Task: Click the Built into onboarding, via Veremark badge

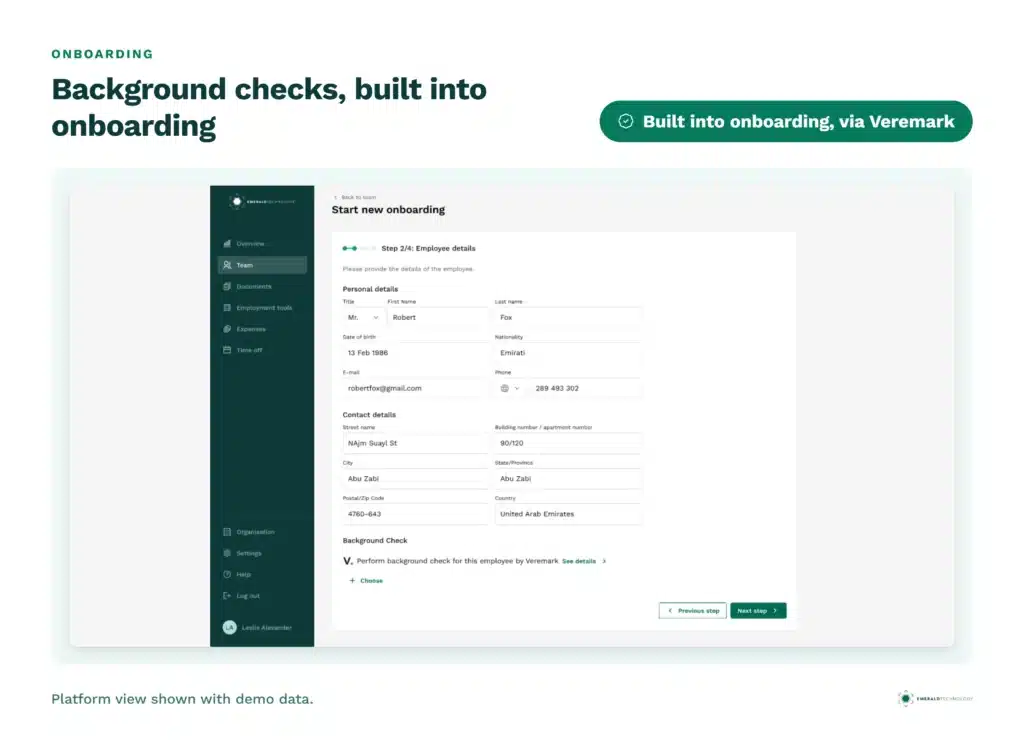Action: coord(786,121)
